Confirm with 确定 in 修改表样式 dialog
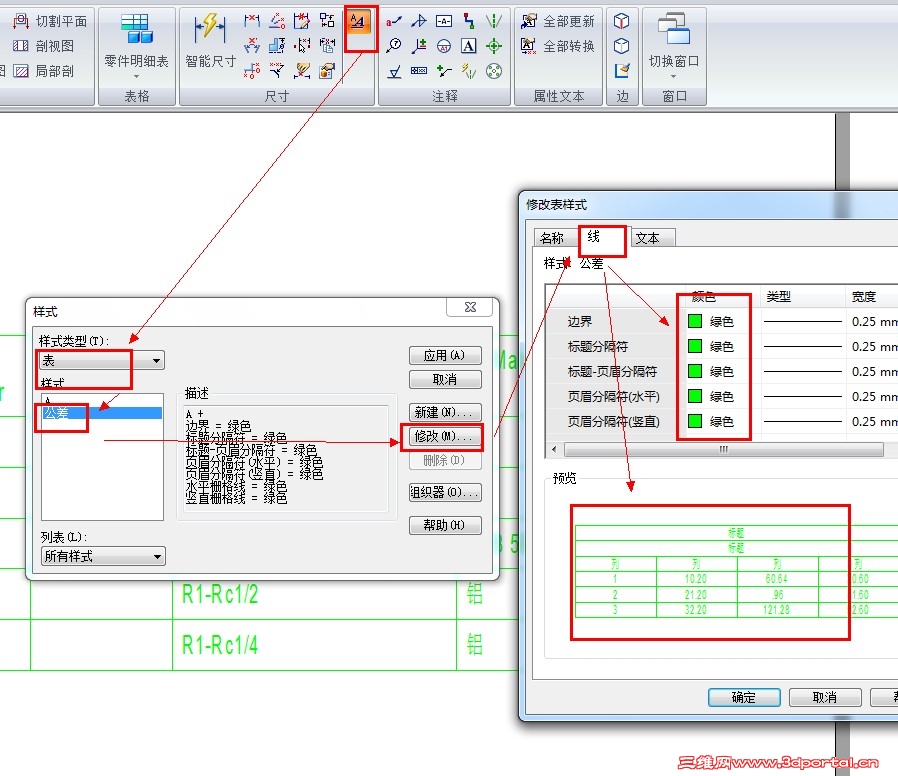The width and height of the screenshot is (898, 776). coord(744,697)
